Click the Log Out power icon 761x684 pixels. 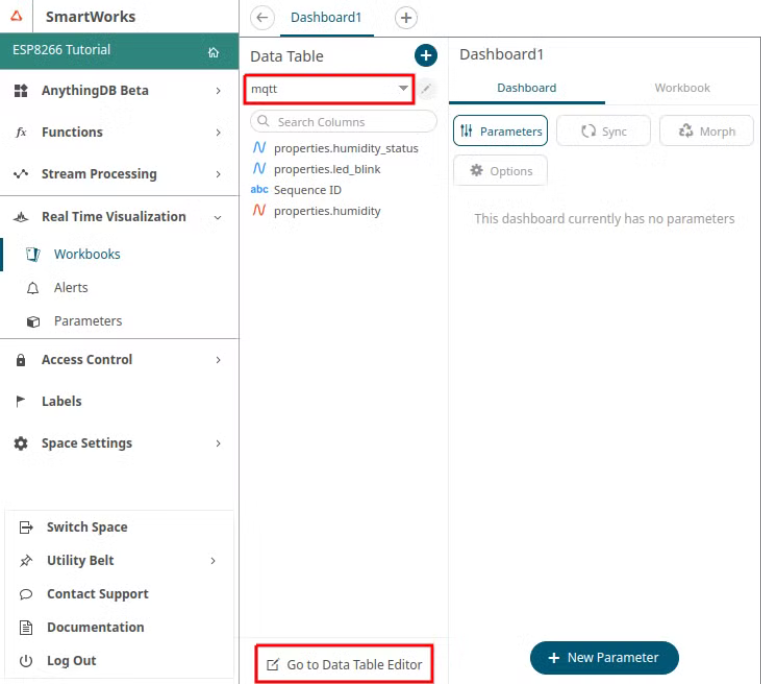coord(27,661)
